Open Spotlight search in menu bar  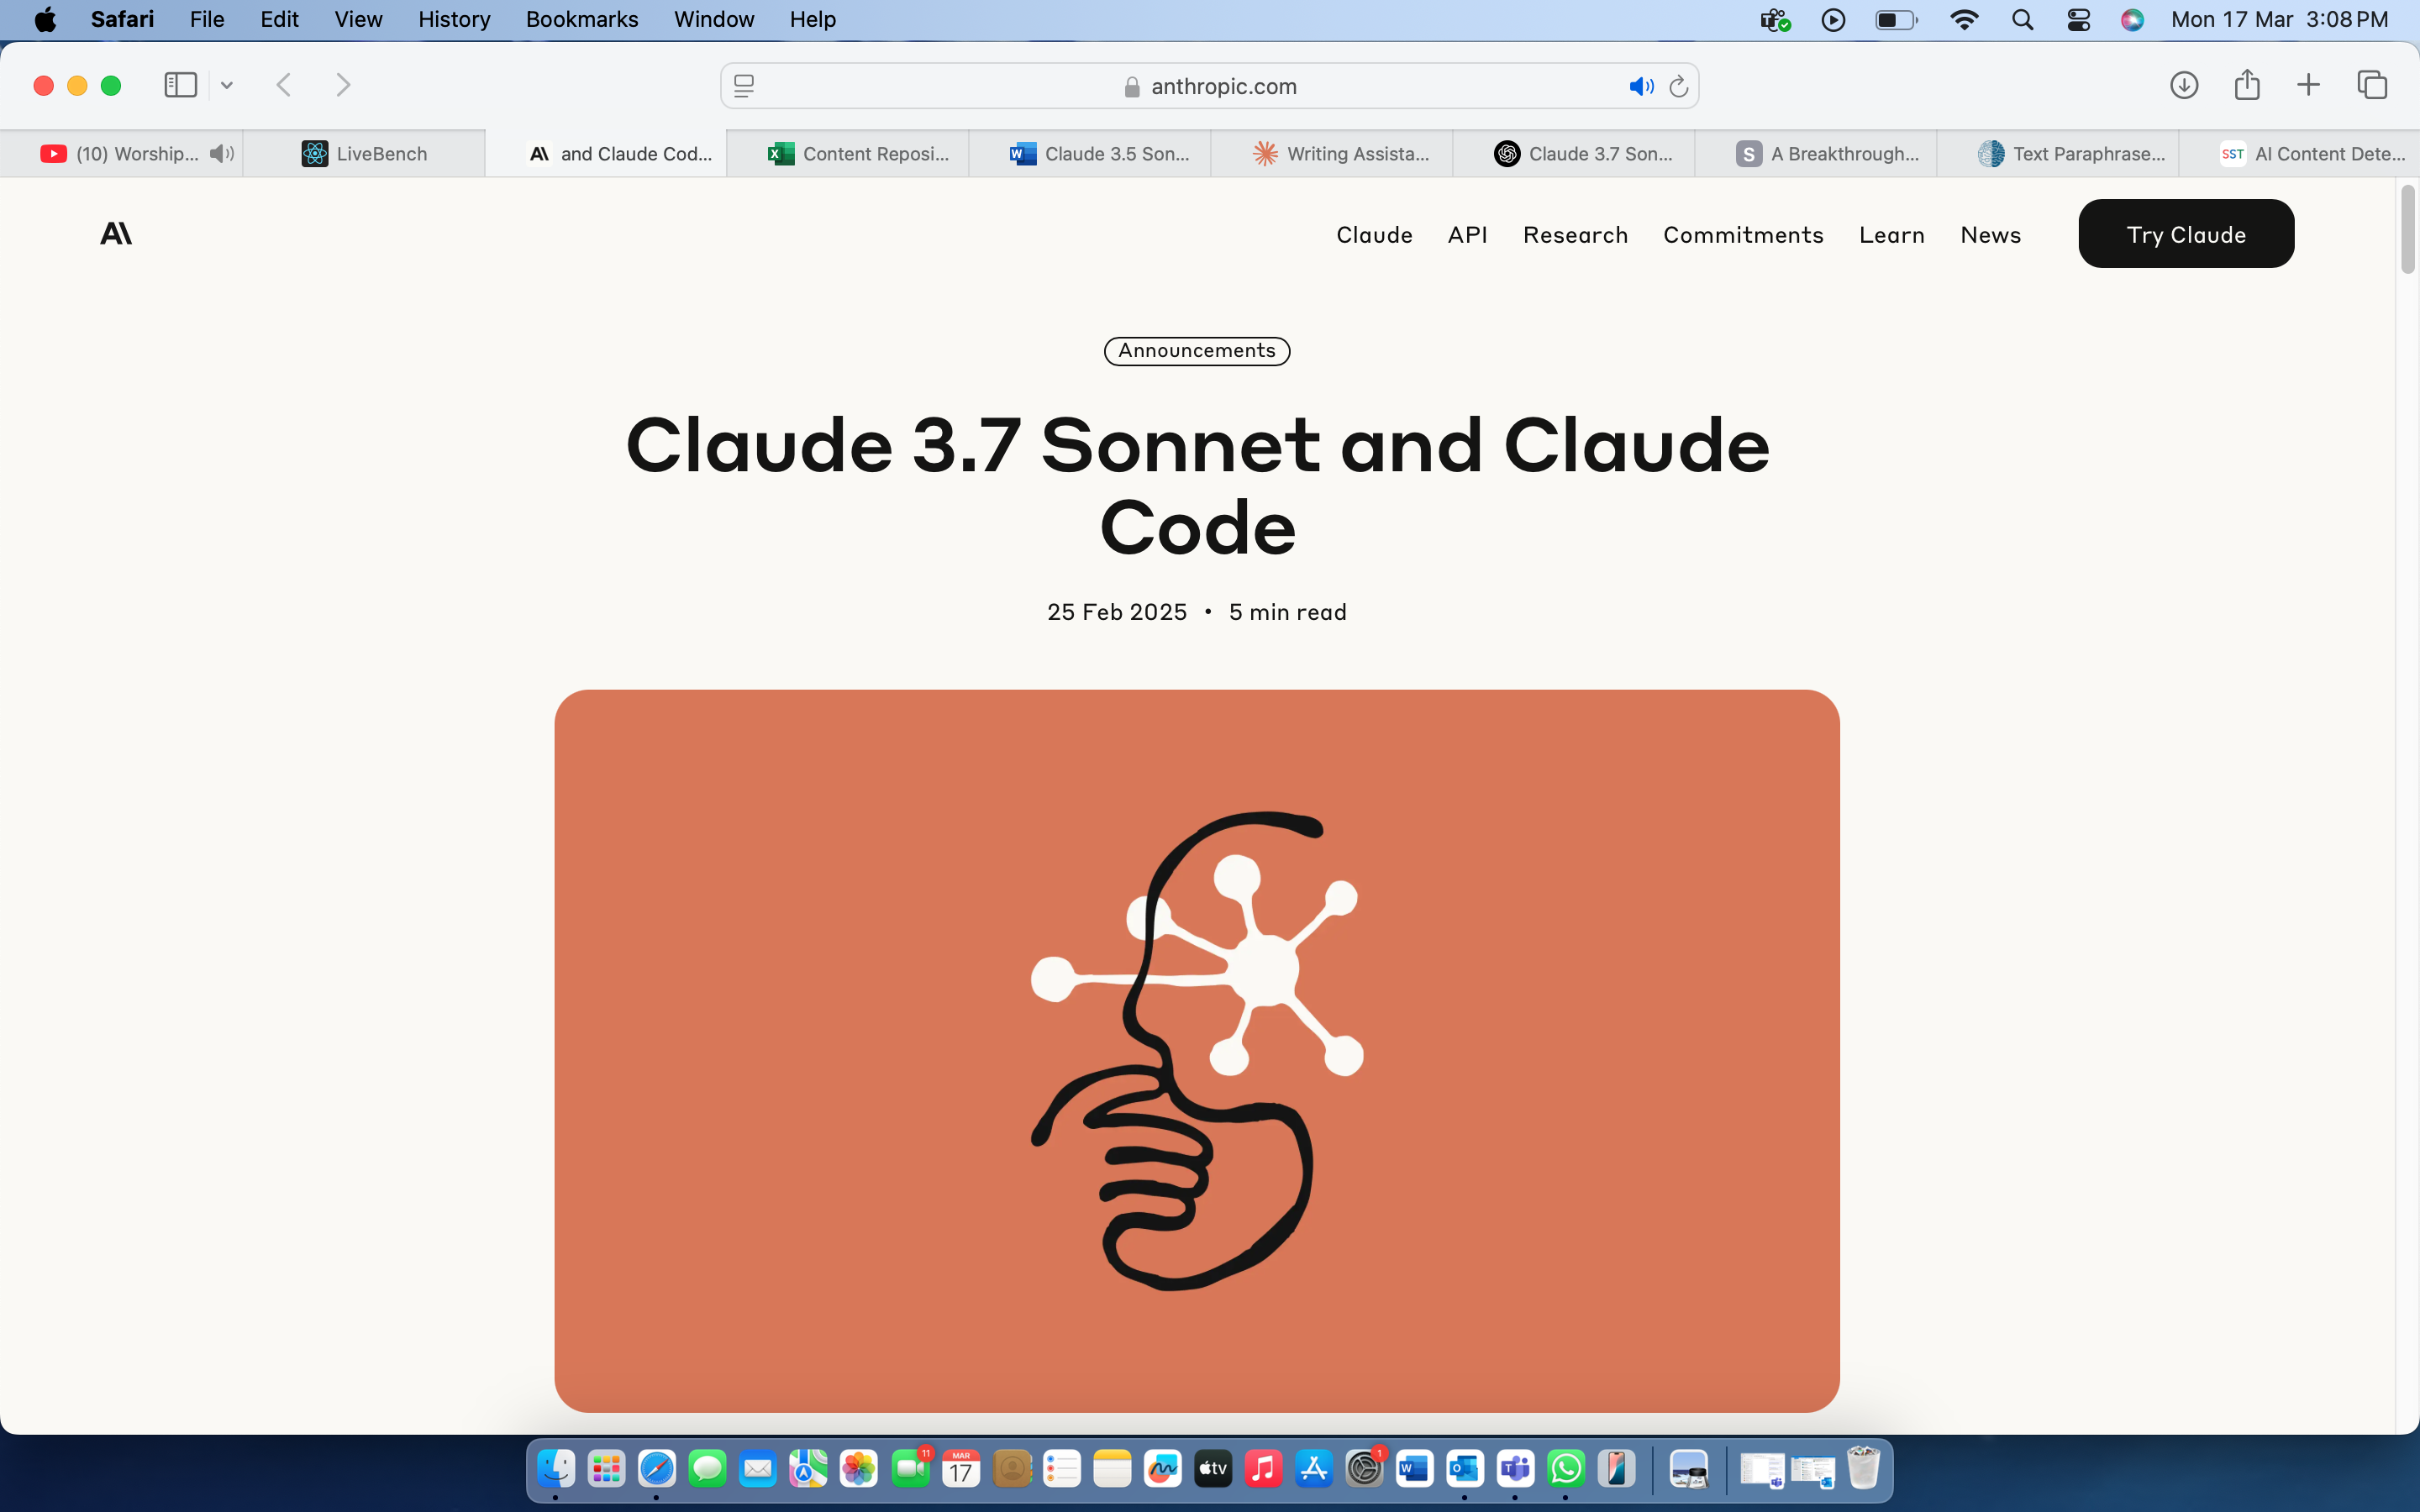pyautogui.click(x=2022, y=20)
